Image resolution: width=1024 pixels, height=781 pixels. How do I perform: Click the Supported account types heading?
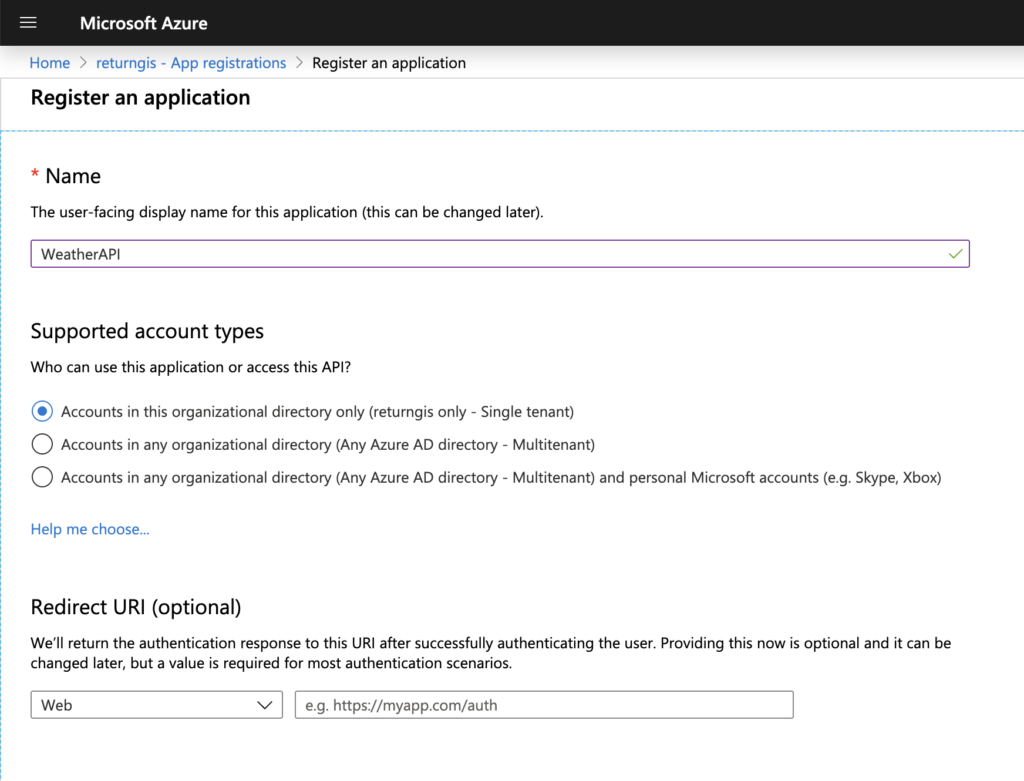click(x=147, y=331)
